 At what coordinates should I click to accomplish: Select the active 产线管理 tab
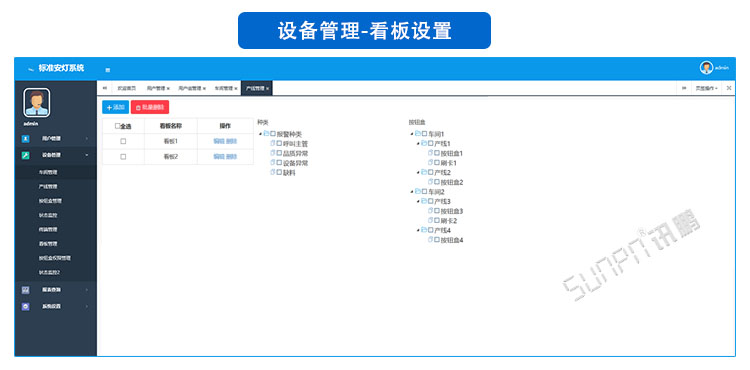point(257,88)
